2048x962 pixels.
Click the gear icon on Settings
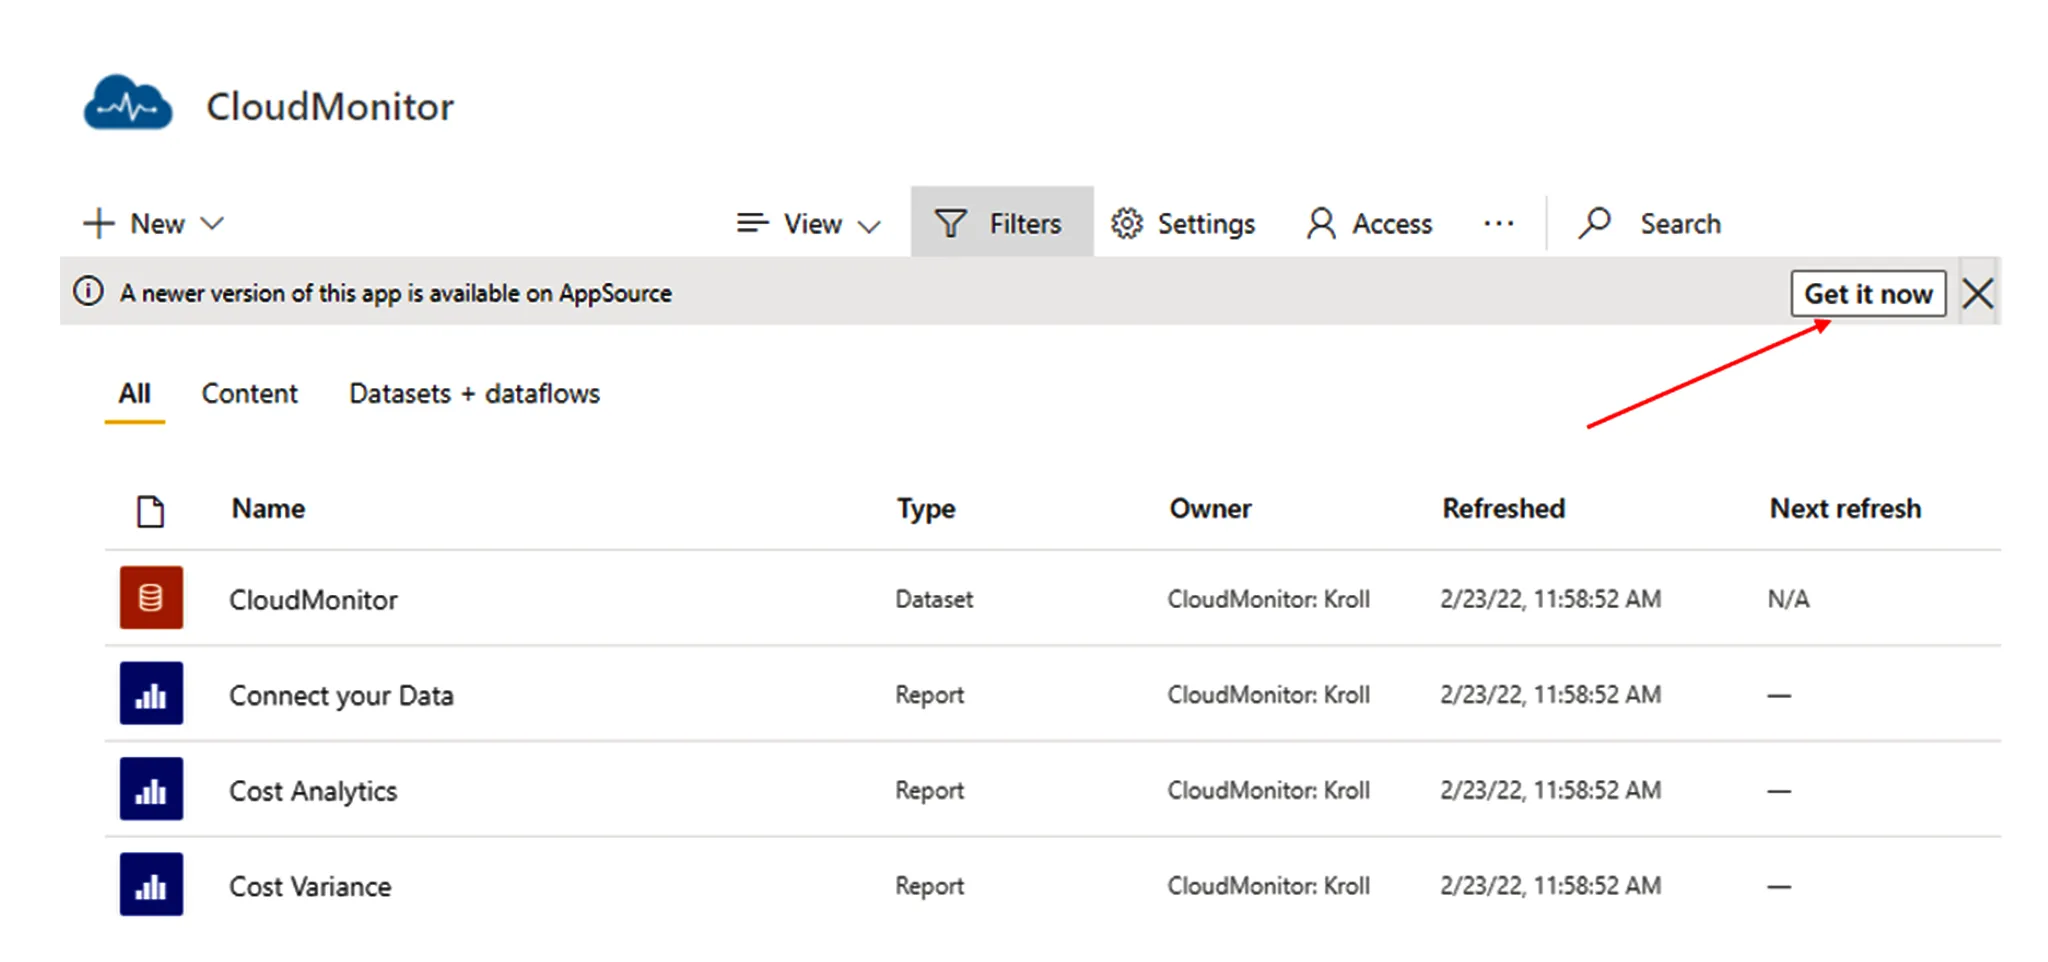pyautogui.click(x=1126, y=224)
